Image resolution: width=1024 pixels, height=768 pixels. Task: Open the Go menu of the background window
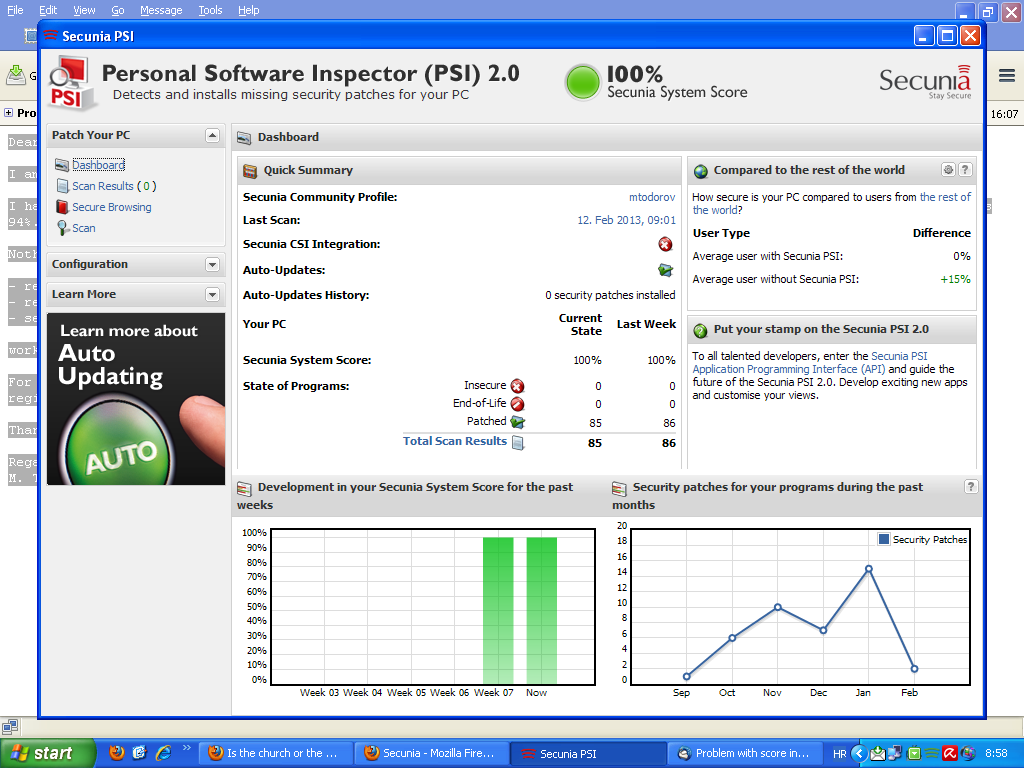coord(118,10)
